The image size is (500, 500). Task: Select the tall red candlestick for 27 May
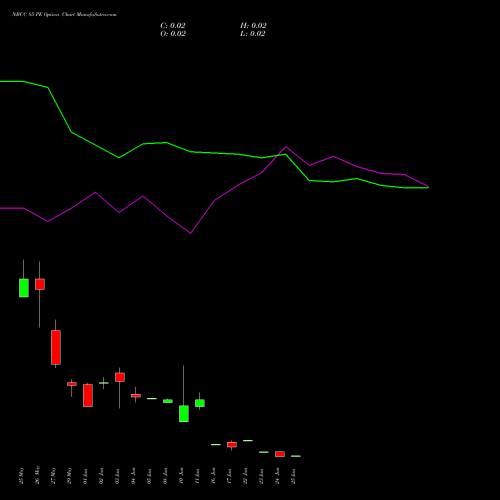pyautogui.click(x=56, y=347)
